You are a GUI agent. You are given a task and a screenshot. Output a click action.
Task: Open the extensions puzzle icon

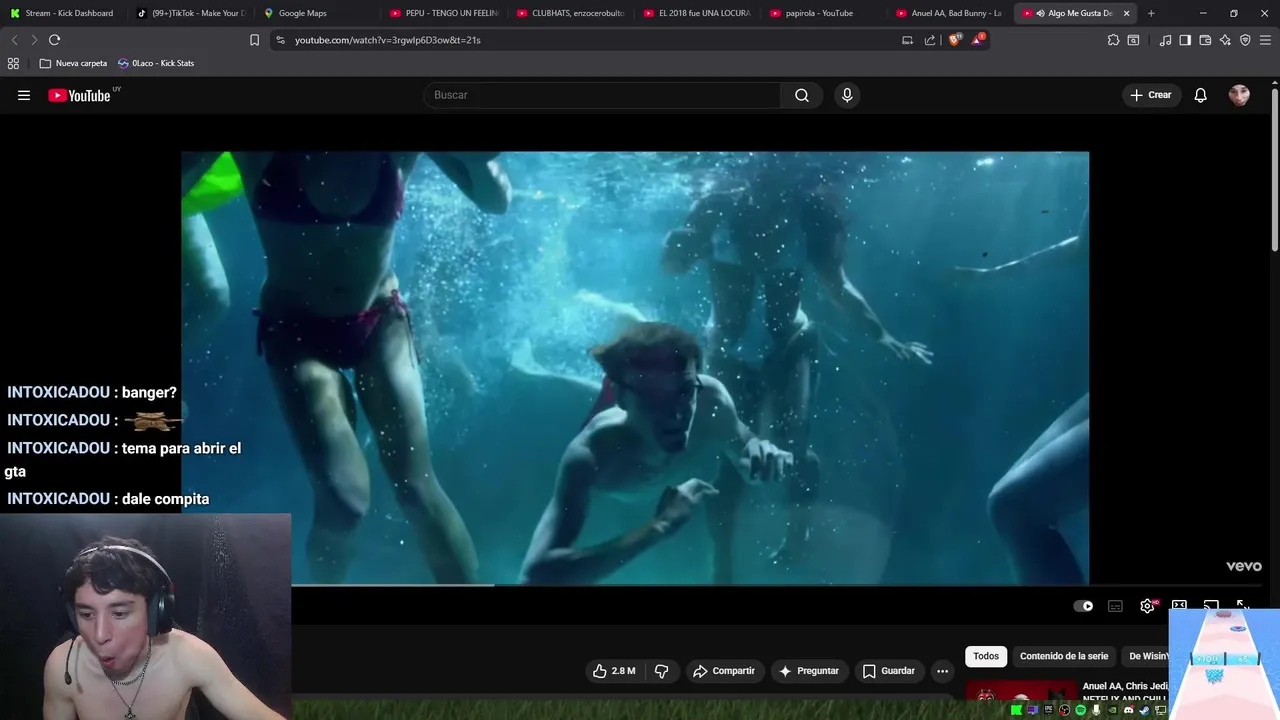point(1113,40)
